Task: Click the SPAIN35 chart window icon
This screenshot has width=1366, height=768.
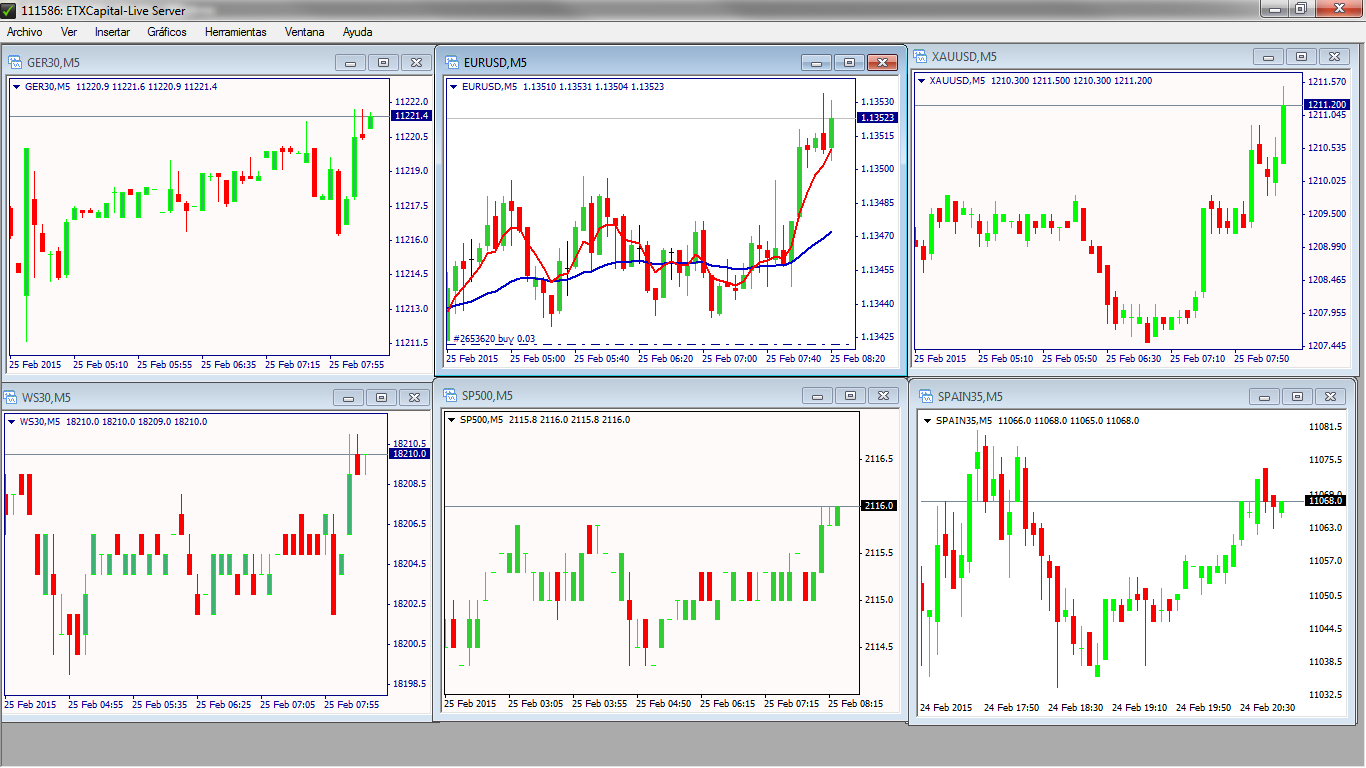Action: [924, 396]
